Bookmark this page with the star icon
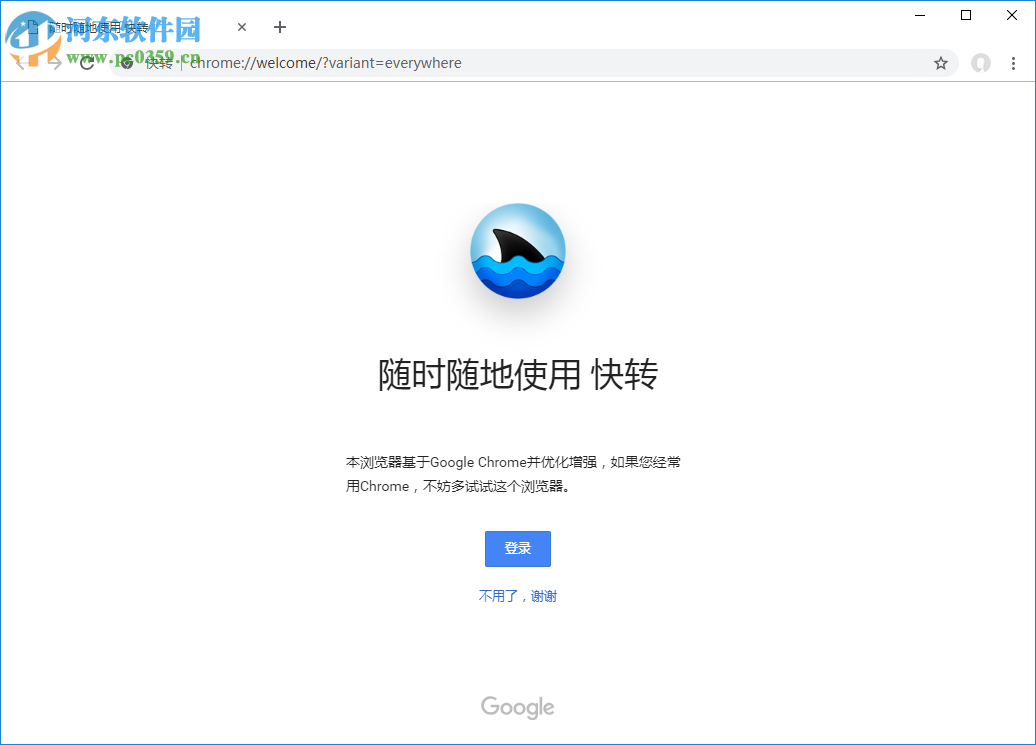Image resolution: width=1036 pixels, height=745 pixels. 940,62
